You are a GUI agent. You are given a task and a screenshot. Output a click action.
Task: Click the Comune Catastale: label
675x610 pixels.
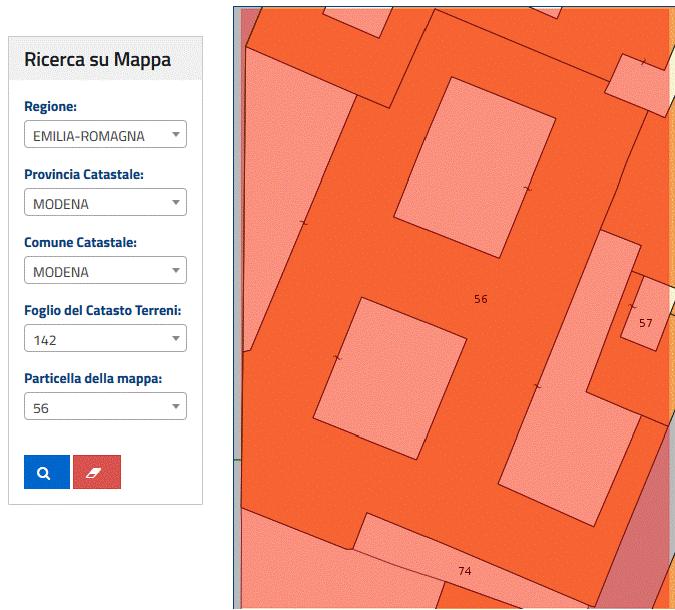[x=81, y=242]
